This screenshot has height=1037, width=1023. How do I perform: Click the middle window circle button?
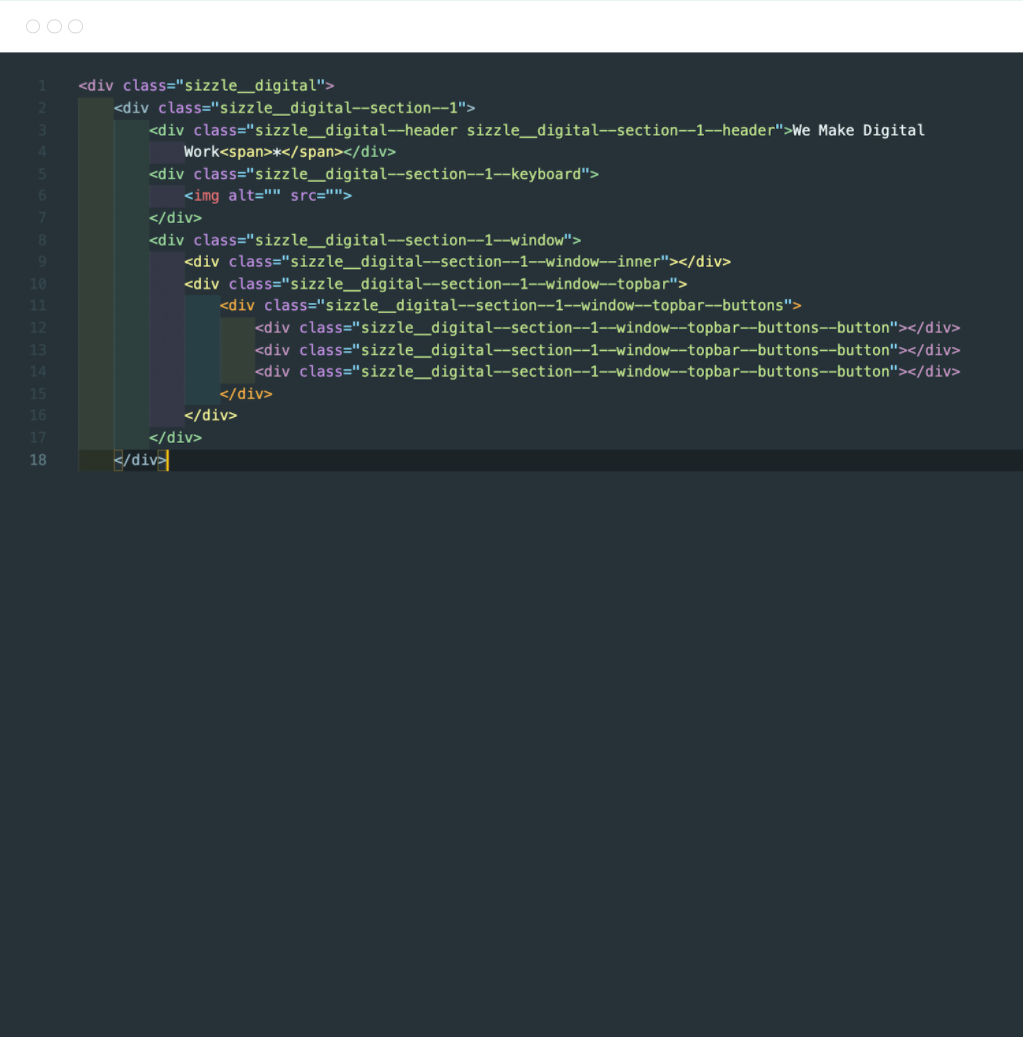(x=54, y=26)
